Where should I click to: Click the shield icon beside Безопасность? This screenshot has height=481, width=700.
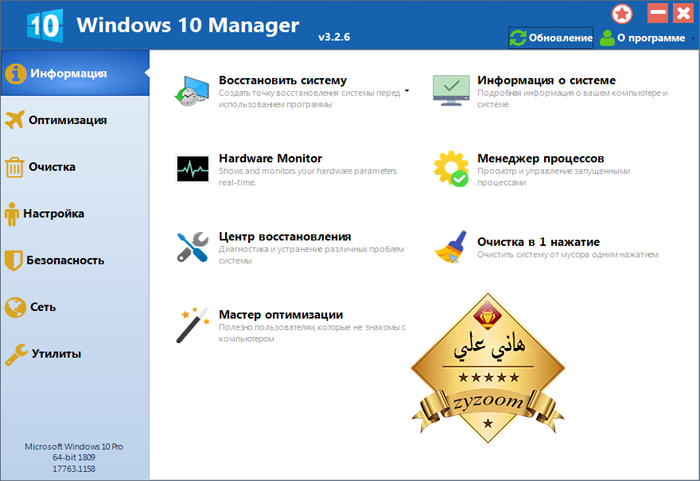coord(13,260)
